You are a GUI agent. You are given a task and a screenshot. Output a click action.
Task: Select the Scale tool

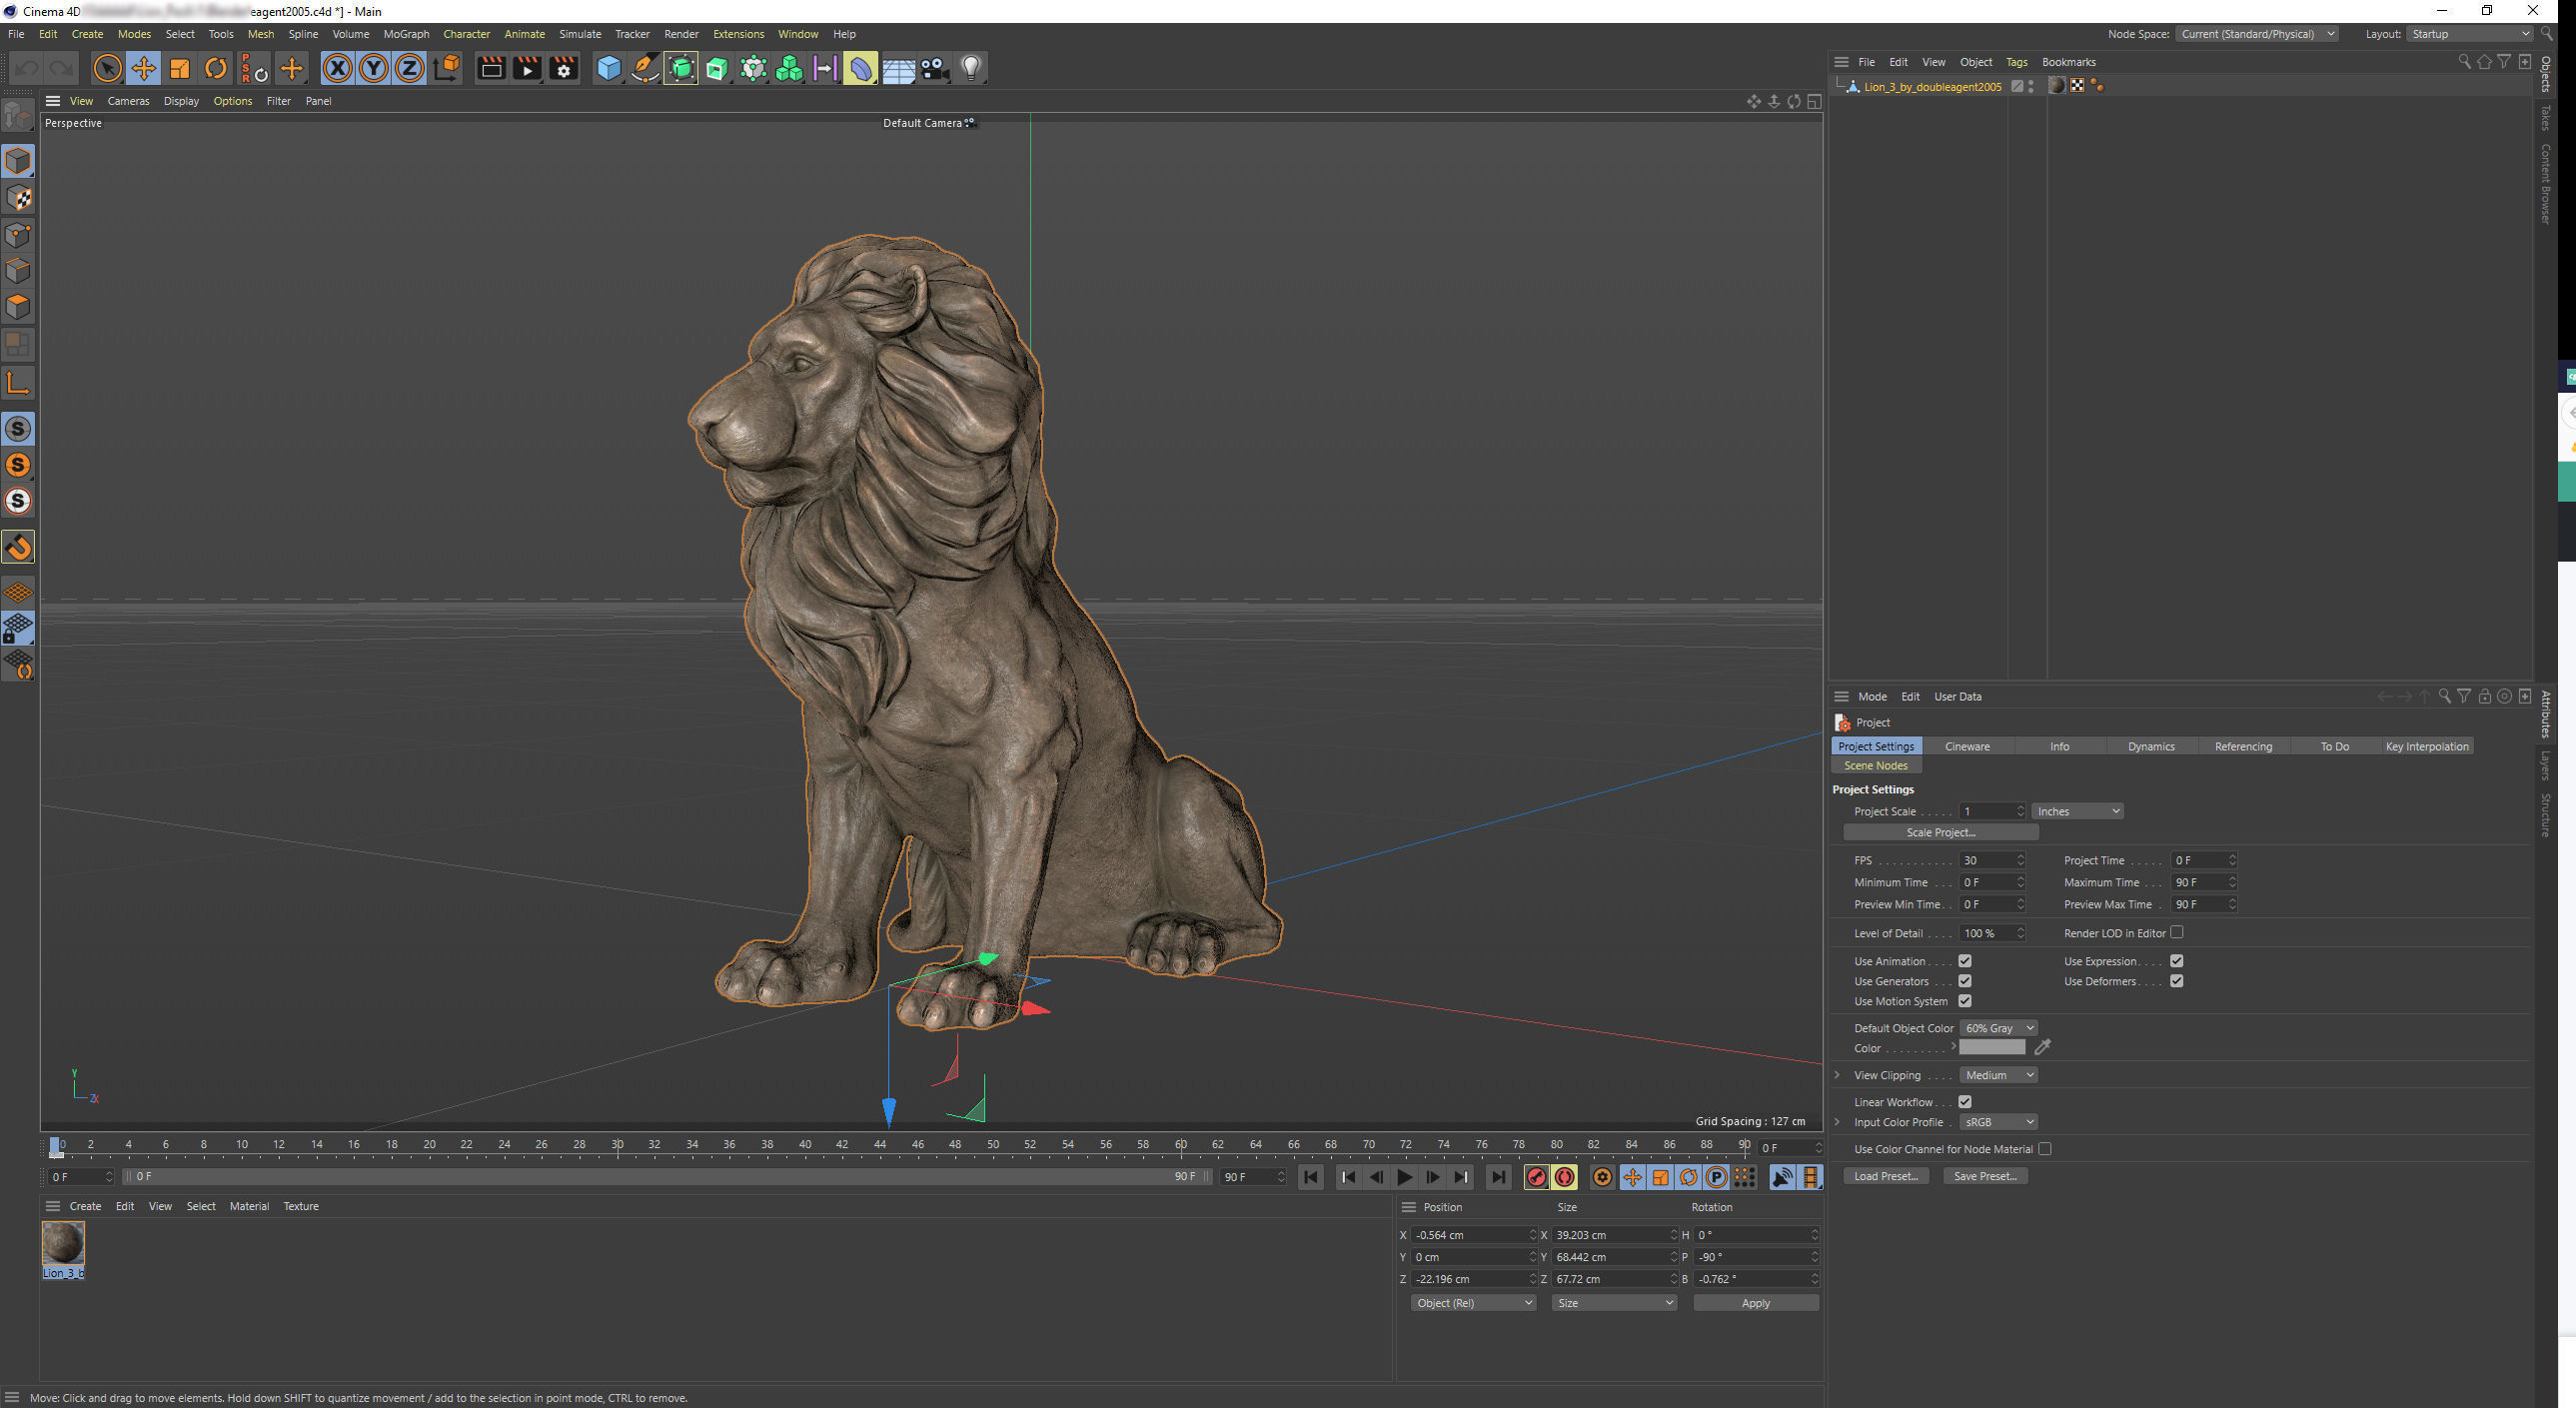tap(179, 68)
